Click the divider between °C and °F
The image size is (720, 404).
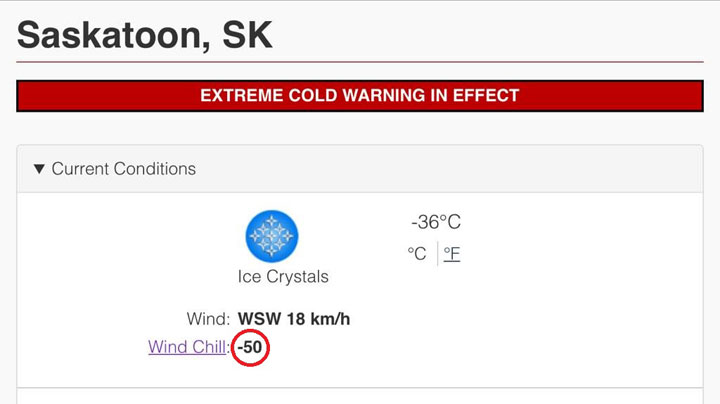pos(437,253)
